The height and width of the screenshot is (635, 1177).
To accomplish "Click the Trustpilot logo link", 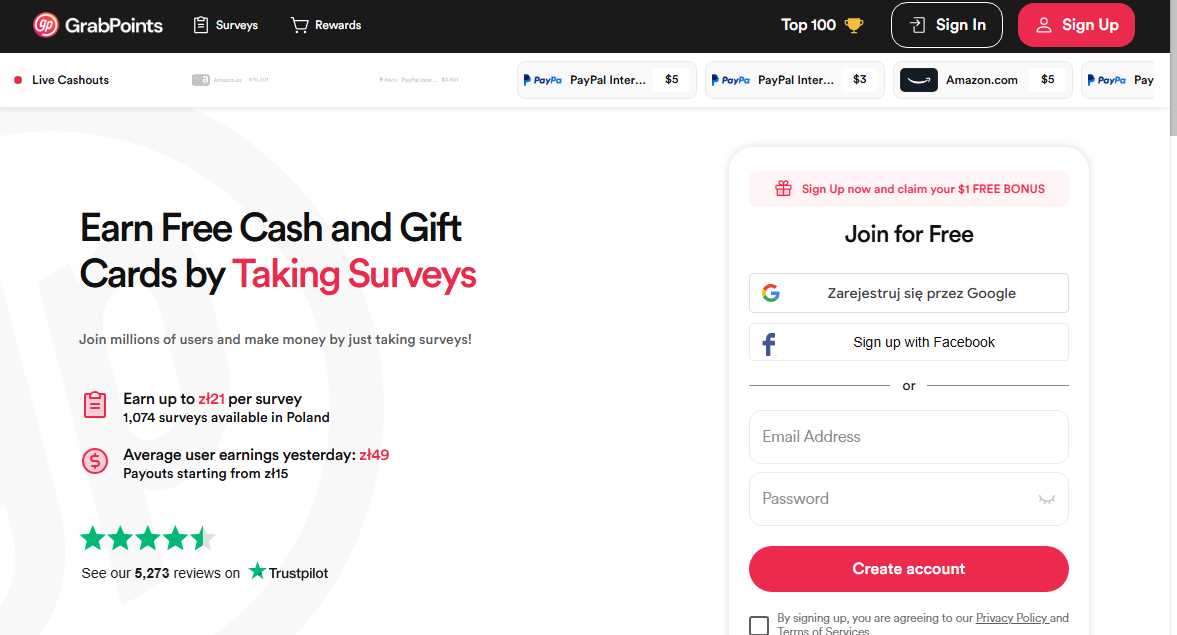I will (289, 573).
